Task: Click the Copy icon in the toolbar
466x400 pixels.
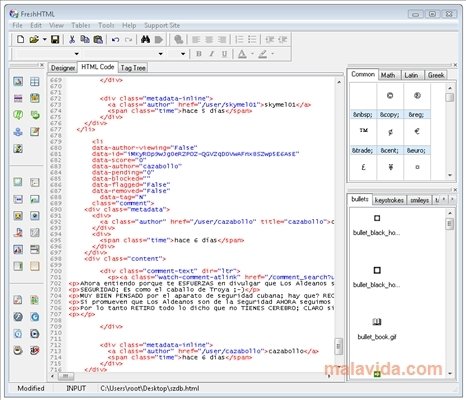Action: (85, 39)
